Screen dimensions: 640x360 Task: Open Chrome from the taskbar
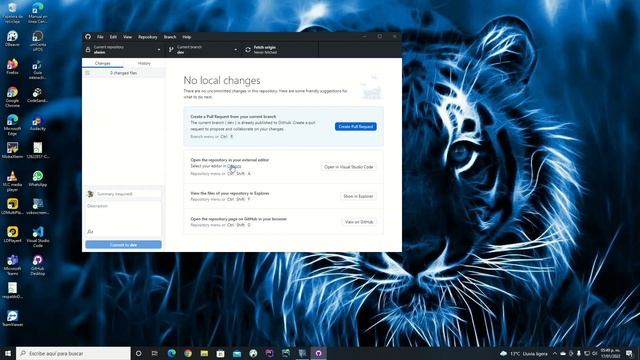point(188,353)
